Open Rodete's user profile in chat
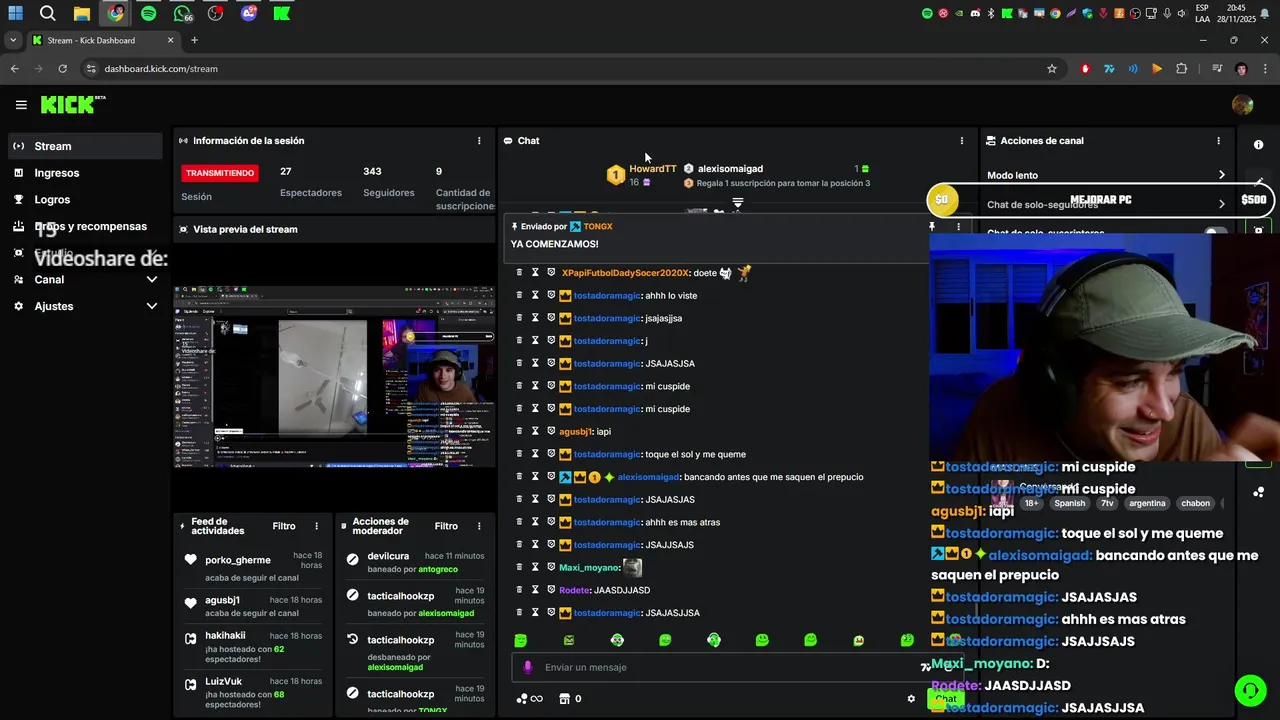Viewport: 1280px width, 720px height. [x=574, y=590]
